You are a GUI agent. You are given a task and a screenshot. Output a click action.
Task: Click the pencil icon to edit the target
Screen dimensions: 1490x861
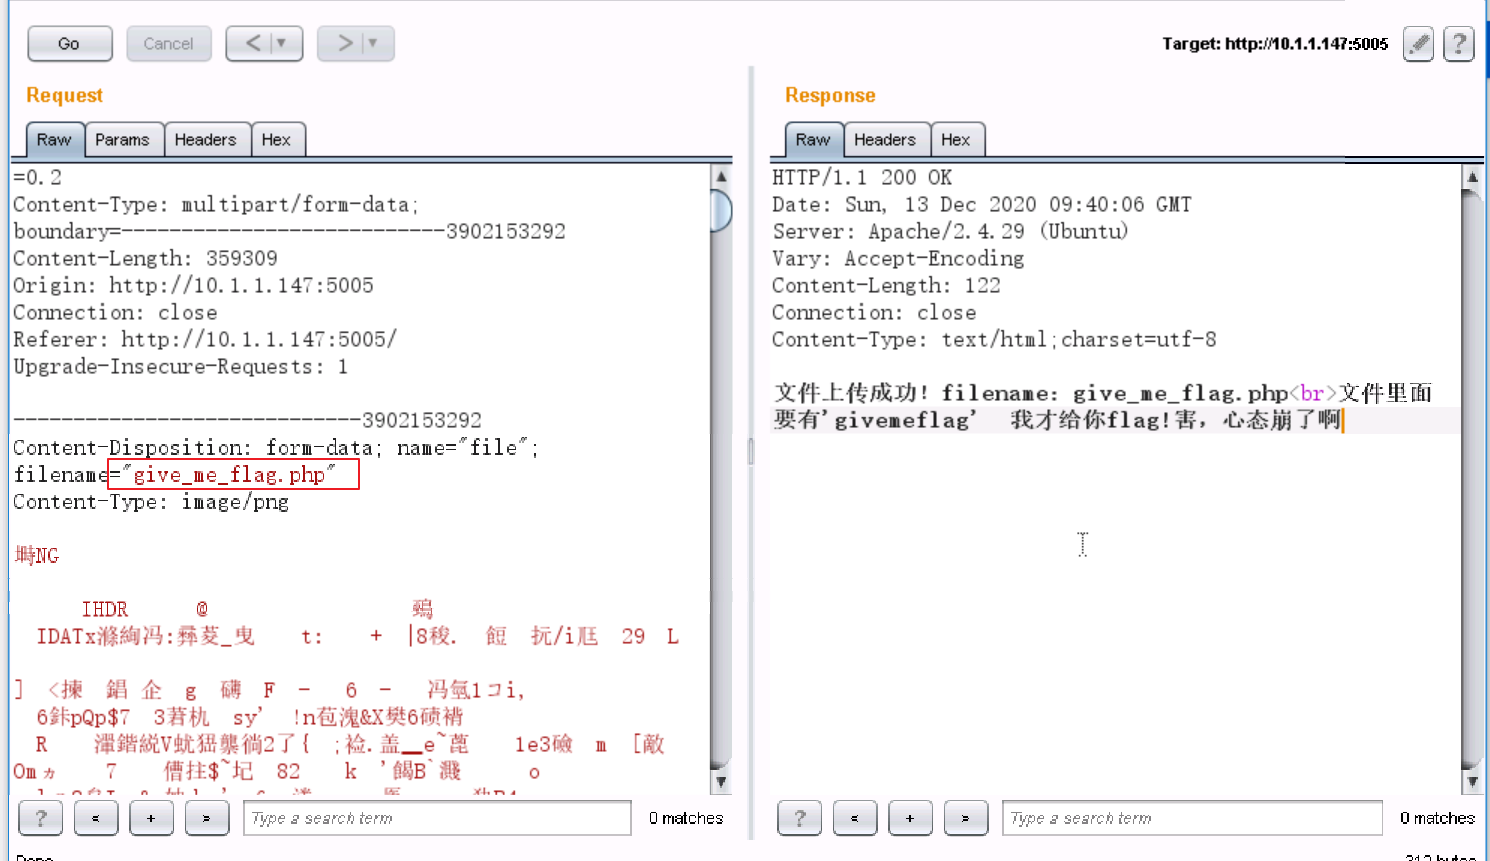[x=1418, y=44]
